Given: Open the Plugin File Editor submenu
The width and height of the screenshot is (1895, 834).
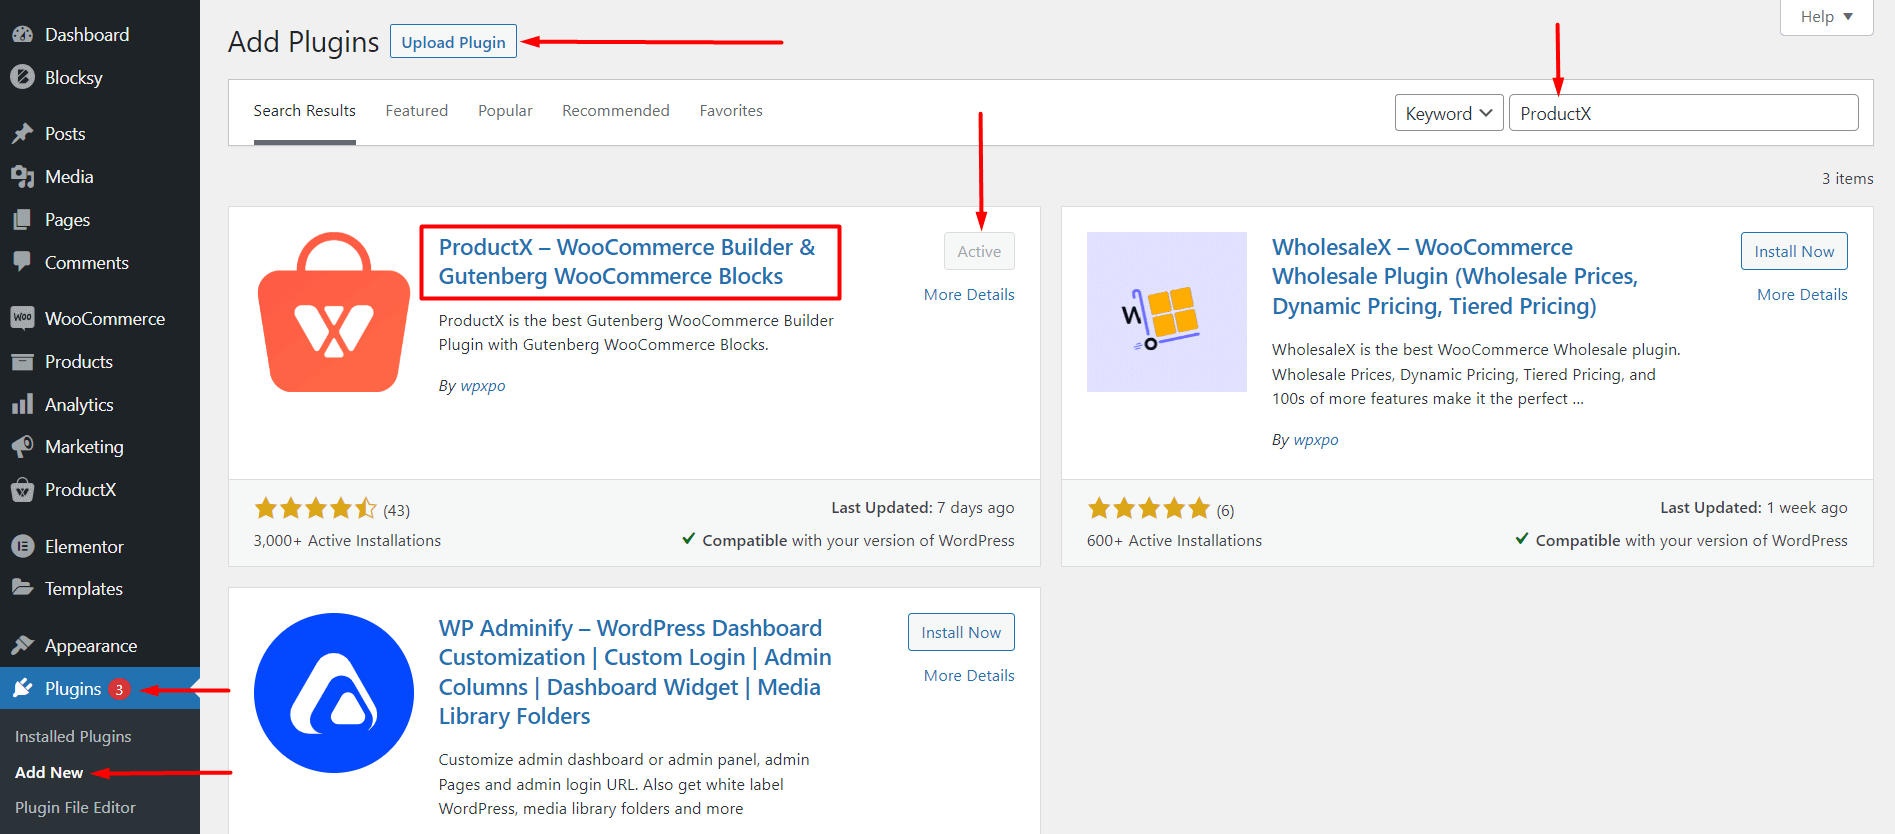Looking at the screenshot, I should [75, 808].
